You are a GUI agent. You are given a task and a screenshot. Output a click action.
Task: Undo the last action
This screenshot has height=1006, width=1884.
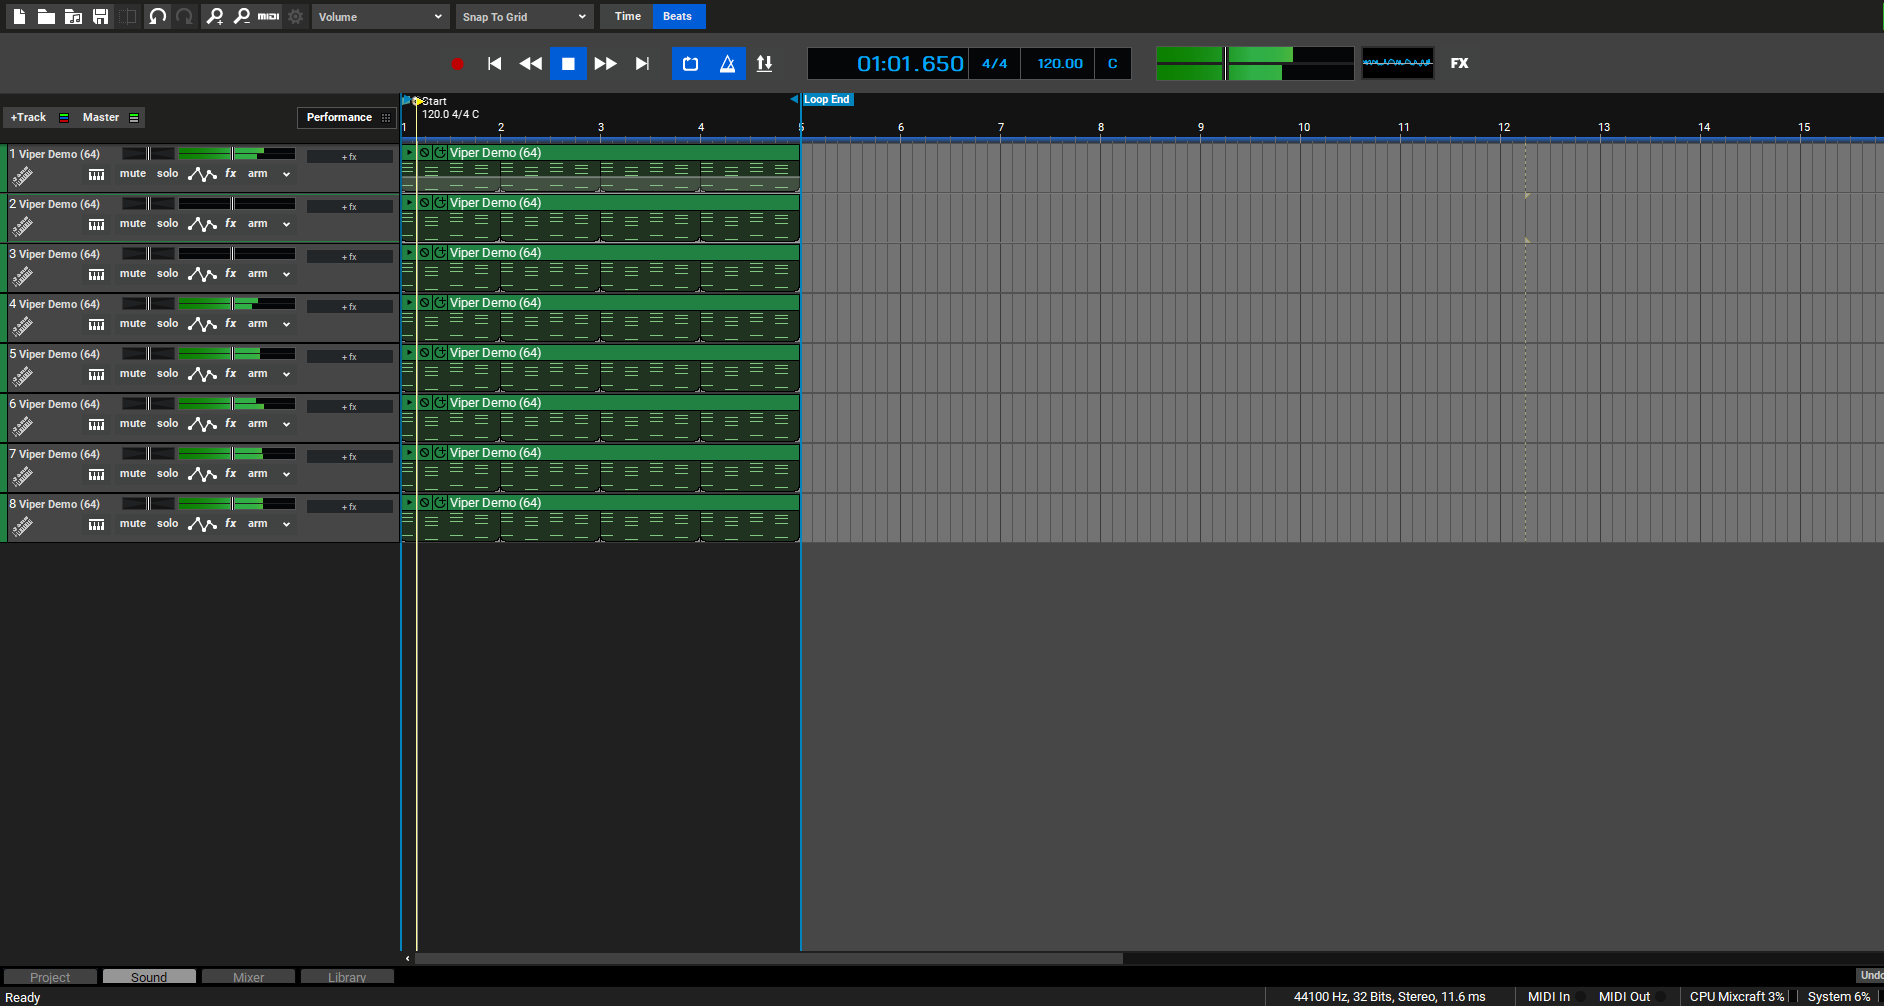pos(157,16)
